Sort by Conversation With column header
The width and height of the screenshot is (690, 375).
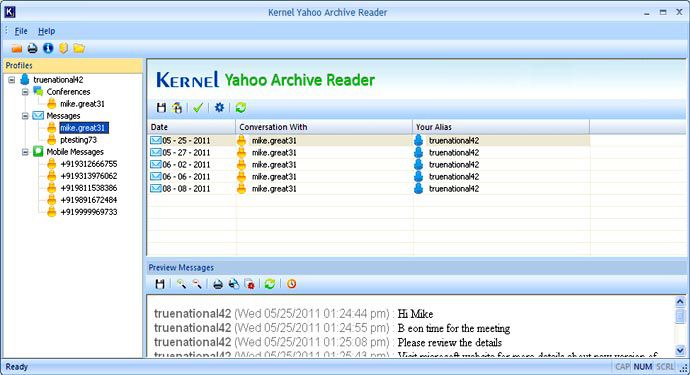point(324,127)
